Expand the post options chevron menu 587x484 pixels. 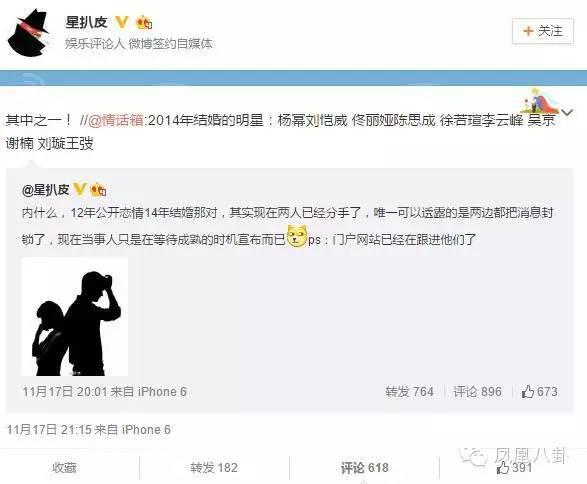click(568, 112)
